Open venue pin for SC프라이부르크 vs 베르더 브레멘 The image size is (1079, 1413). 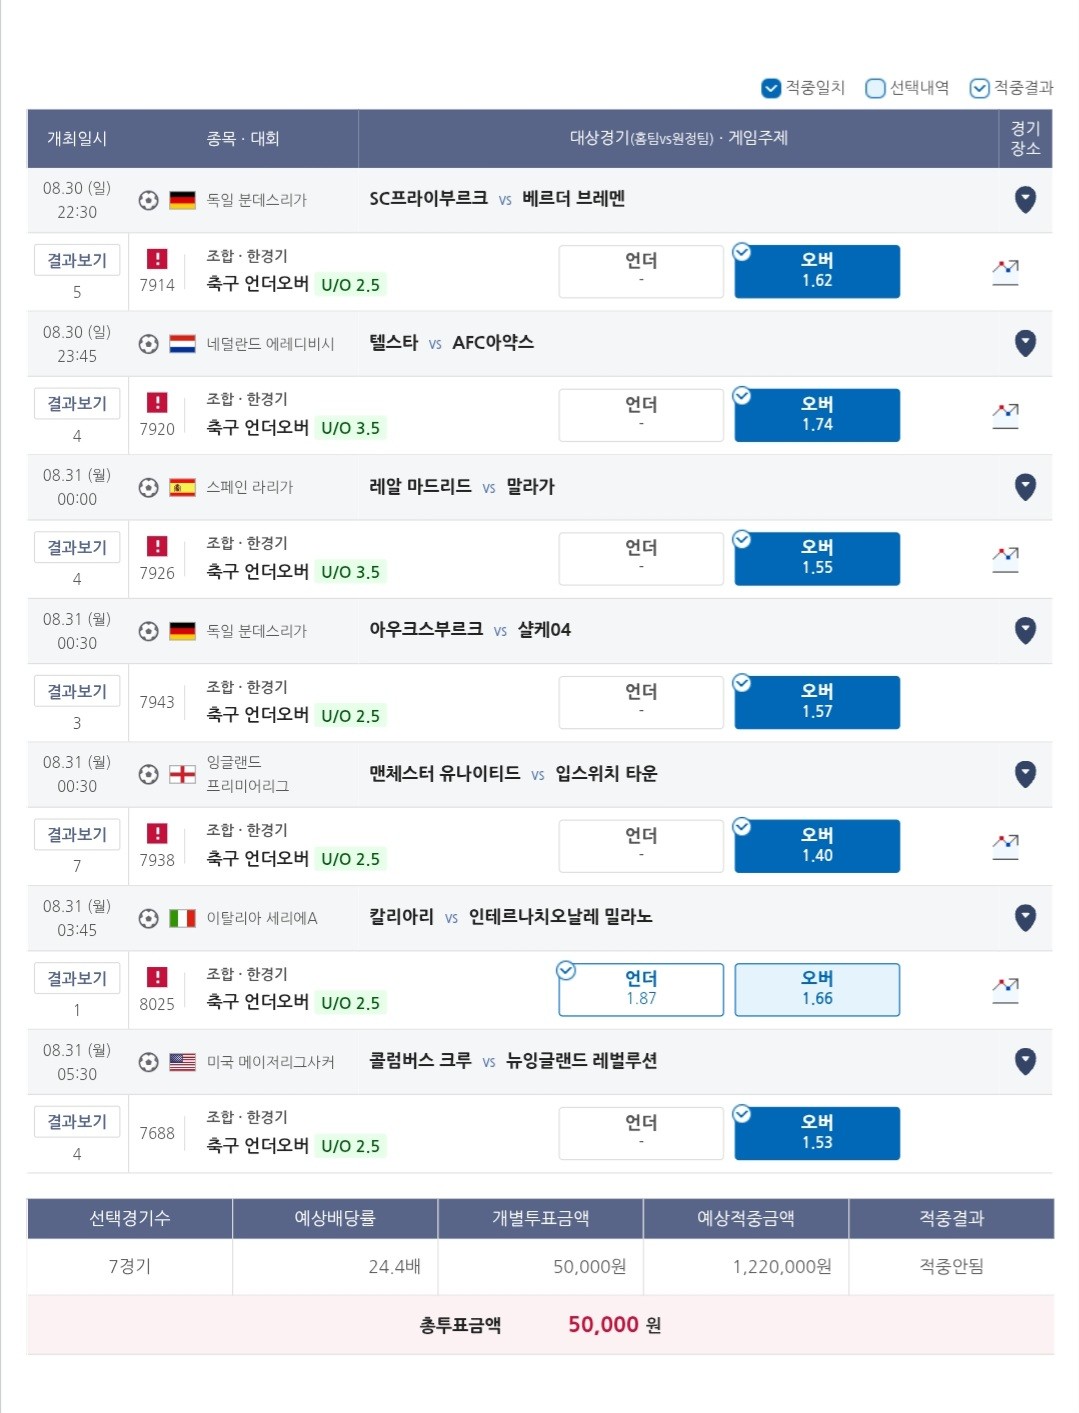(1025, 200)
